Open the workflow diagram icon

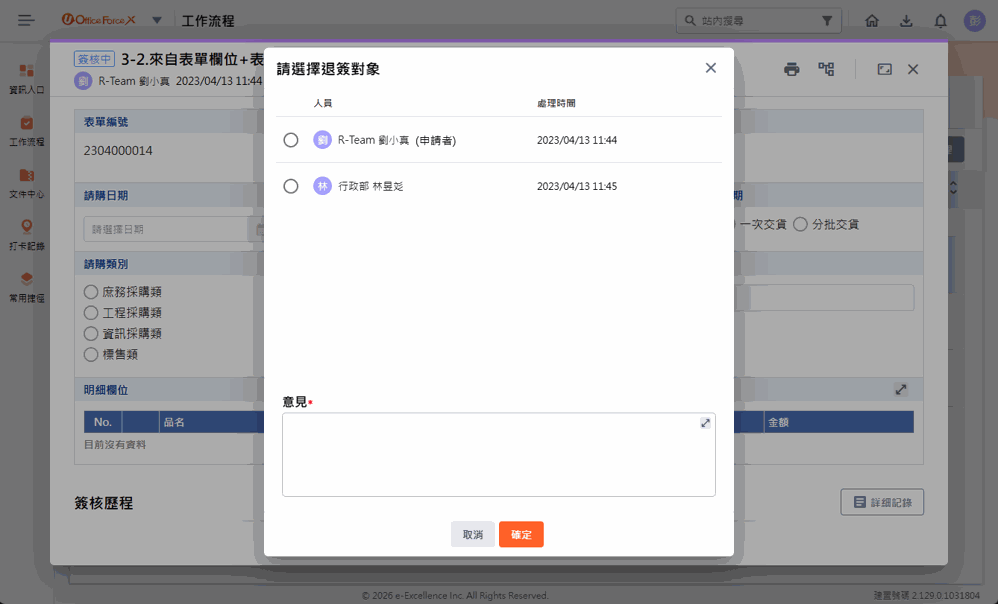[826, 69]
